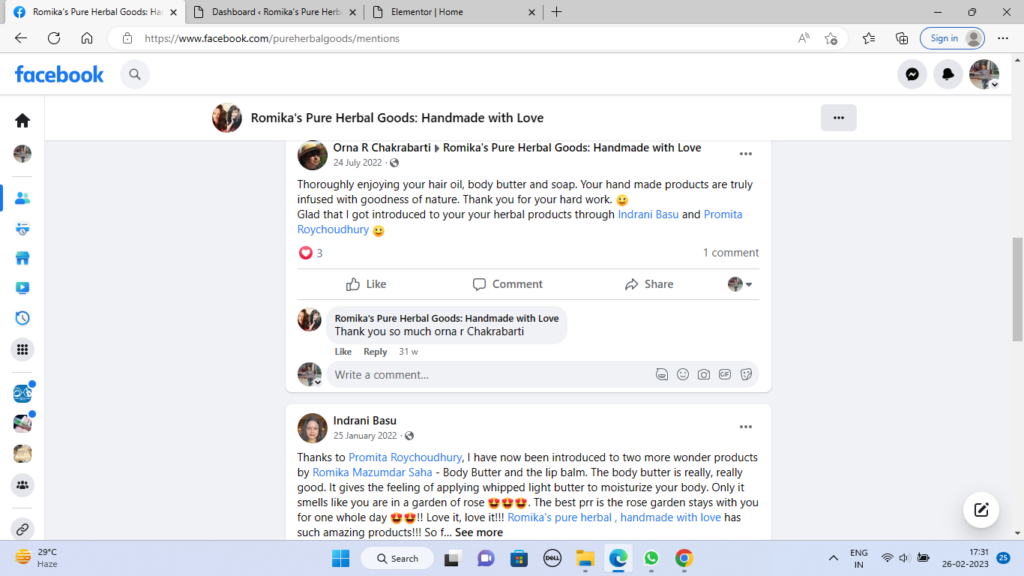
Task: Open Read aloud icon in address bar
Action: [x=803, y=39]
